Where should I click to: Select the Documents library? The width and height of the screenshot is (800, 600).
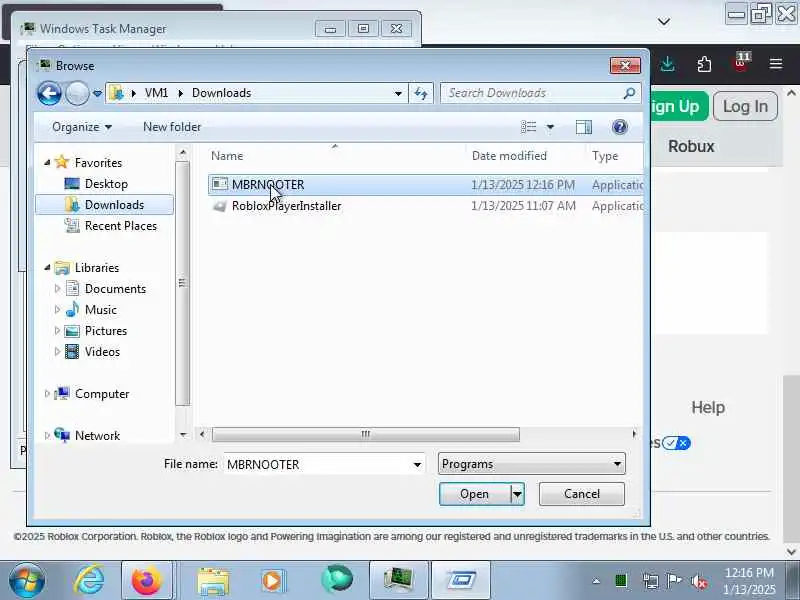[x=115, y=289]
